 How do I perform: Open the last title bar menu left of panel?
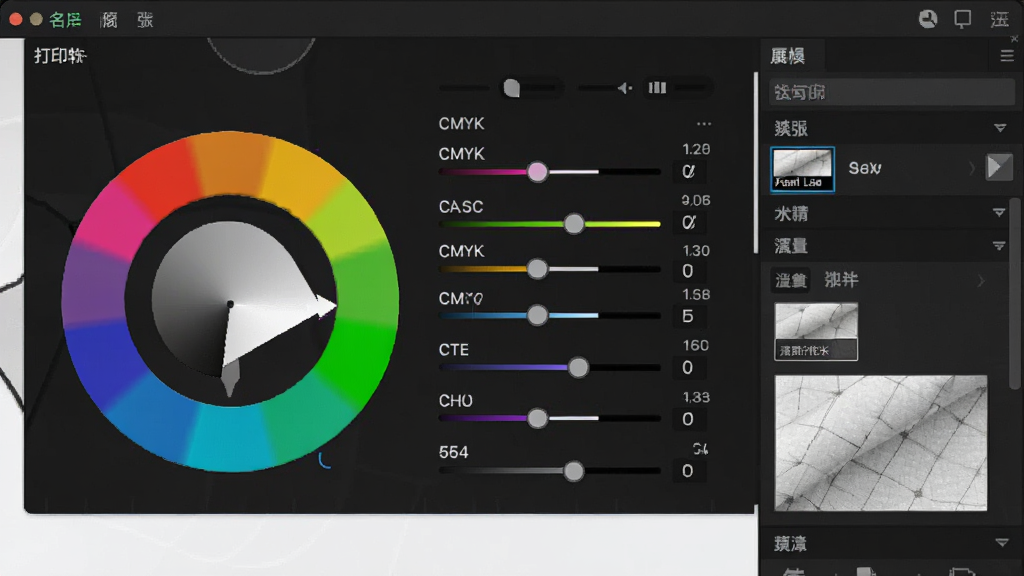tap(145, 20)
